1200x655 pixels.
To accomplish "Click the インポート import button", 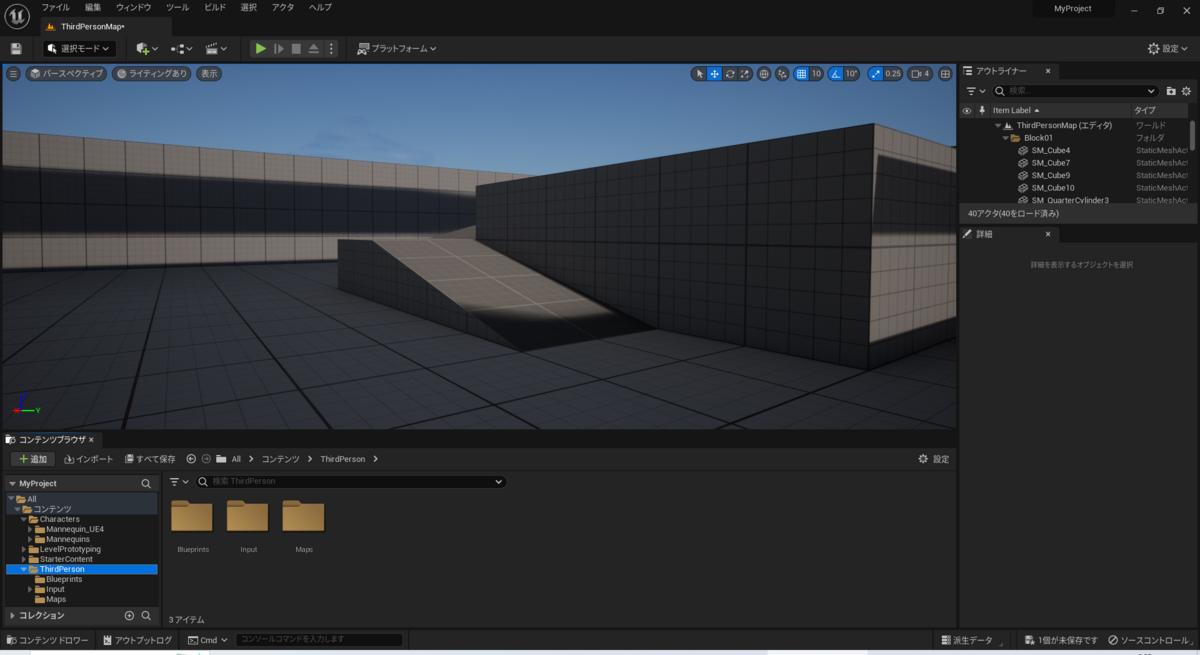I will coord(88,459).
